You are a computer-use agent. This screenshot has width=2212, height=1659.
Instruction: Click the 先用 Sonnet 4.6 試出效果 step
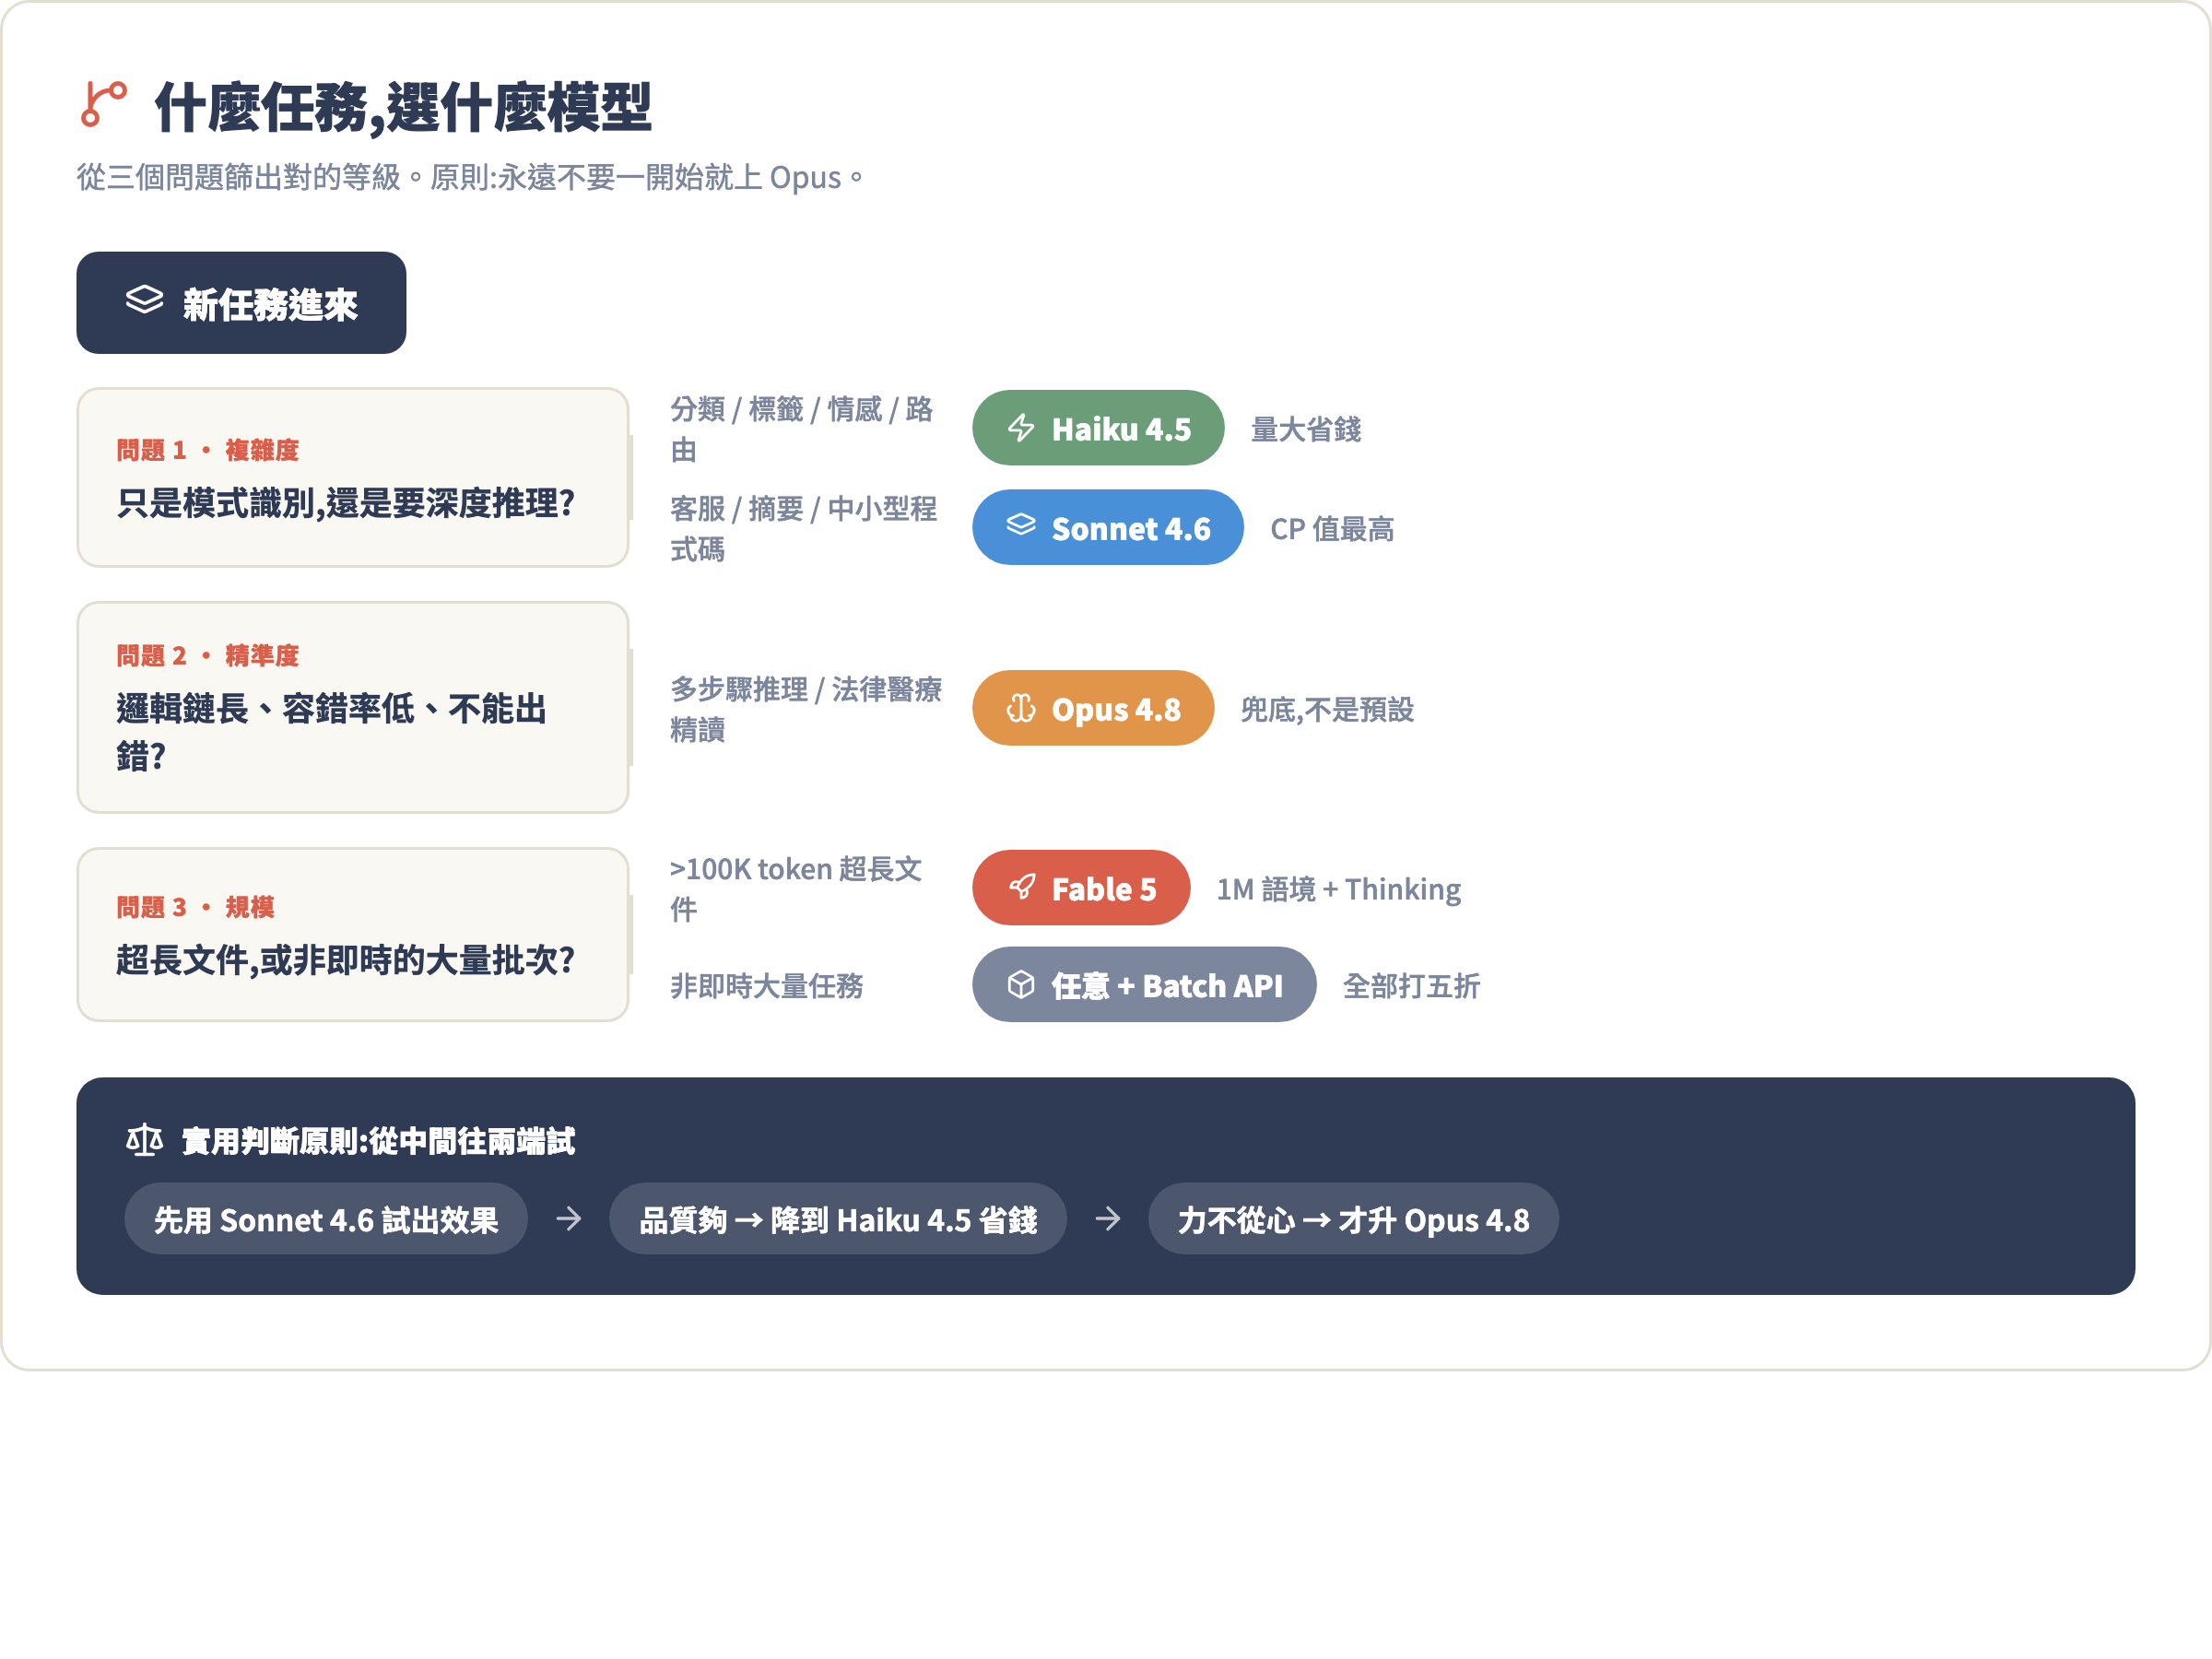(x=326, y=1218)
